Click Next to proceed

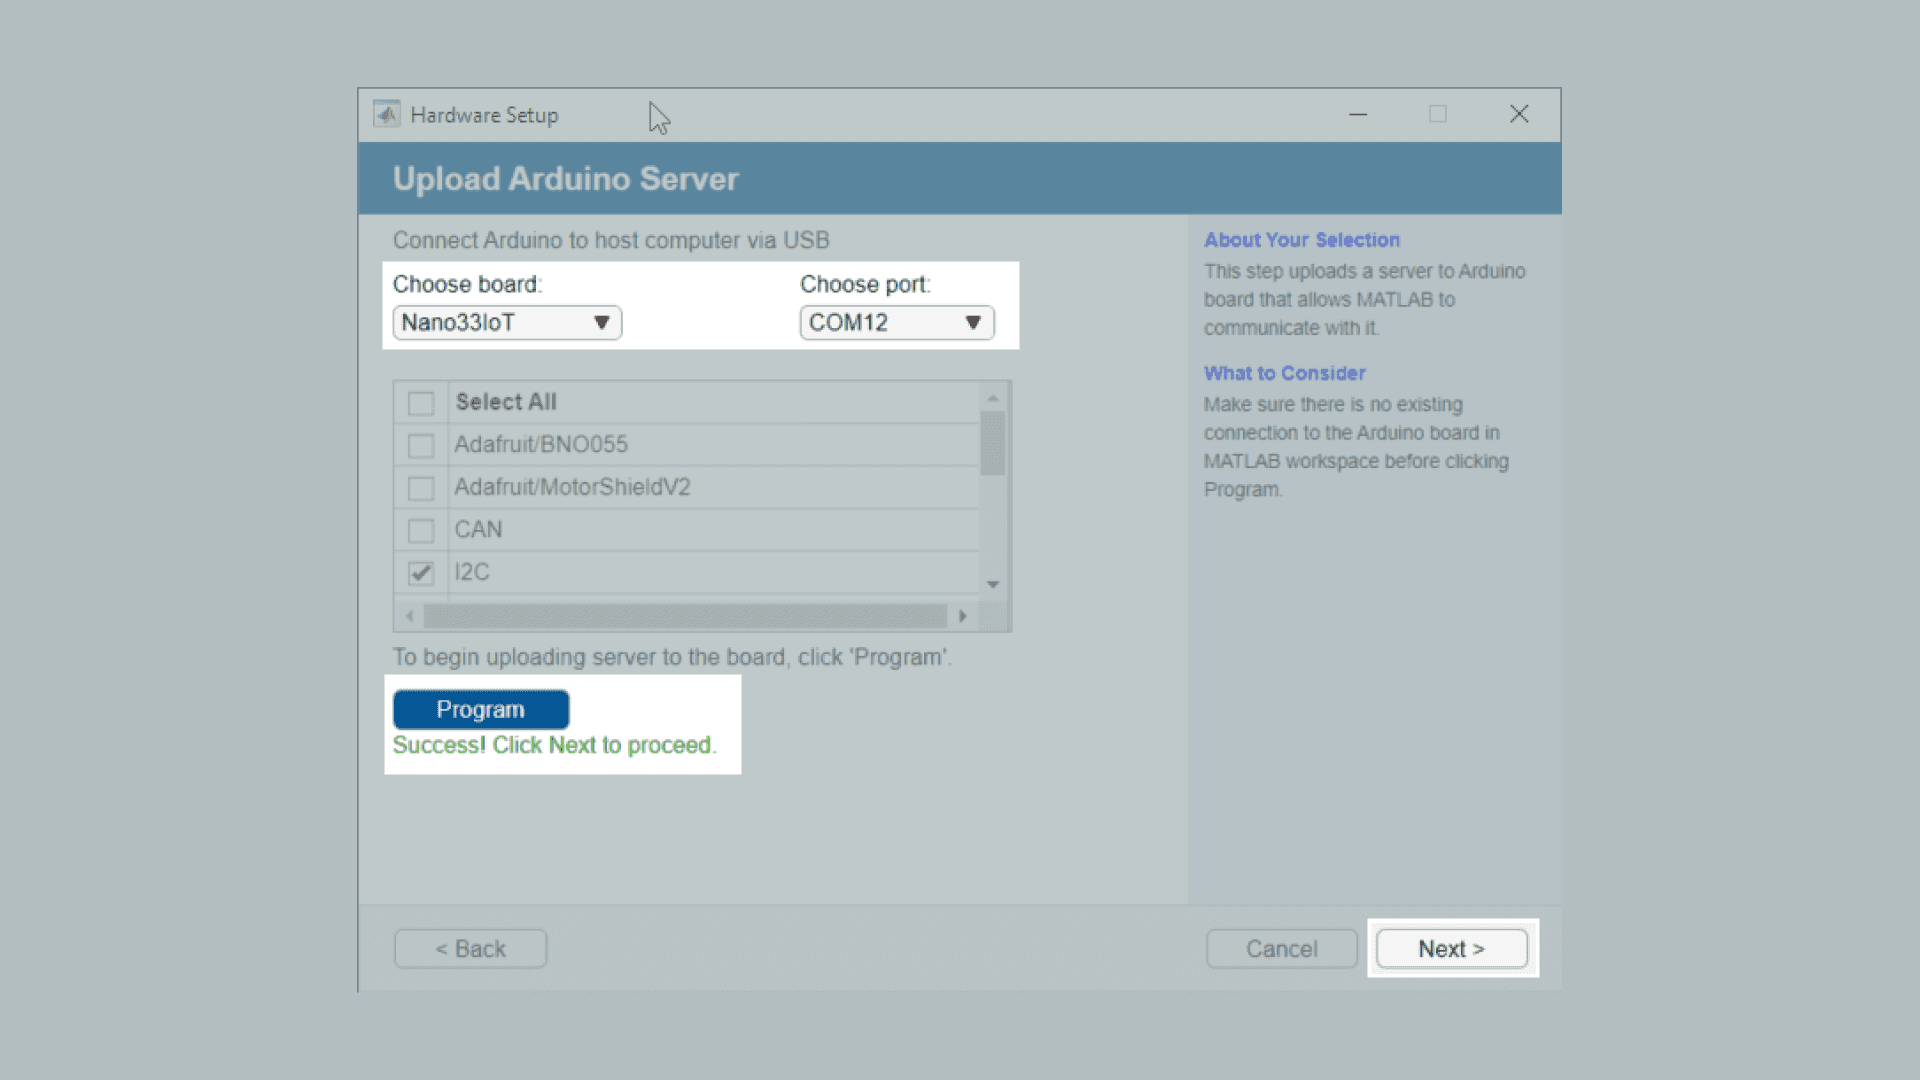pyautogui.click(x=1451, y=948)
